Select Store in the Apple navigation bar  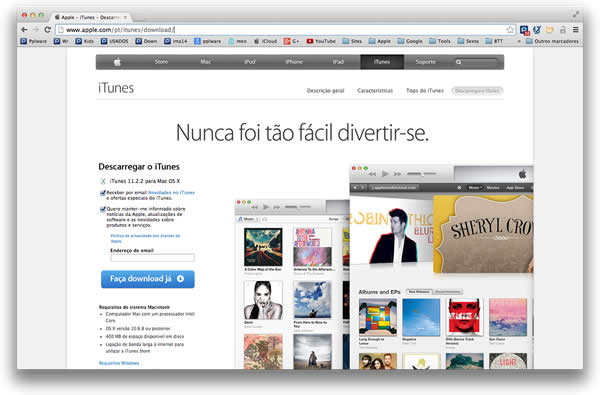click(161, 62)
